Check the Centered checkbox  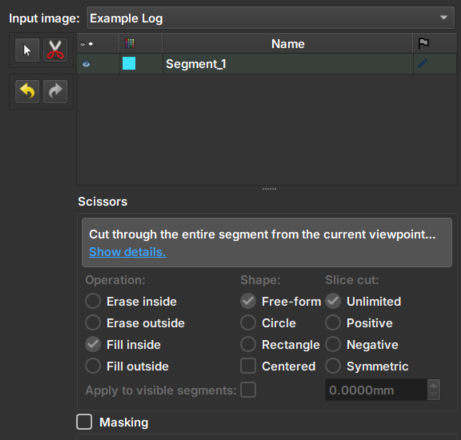tap(248, 366)
